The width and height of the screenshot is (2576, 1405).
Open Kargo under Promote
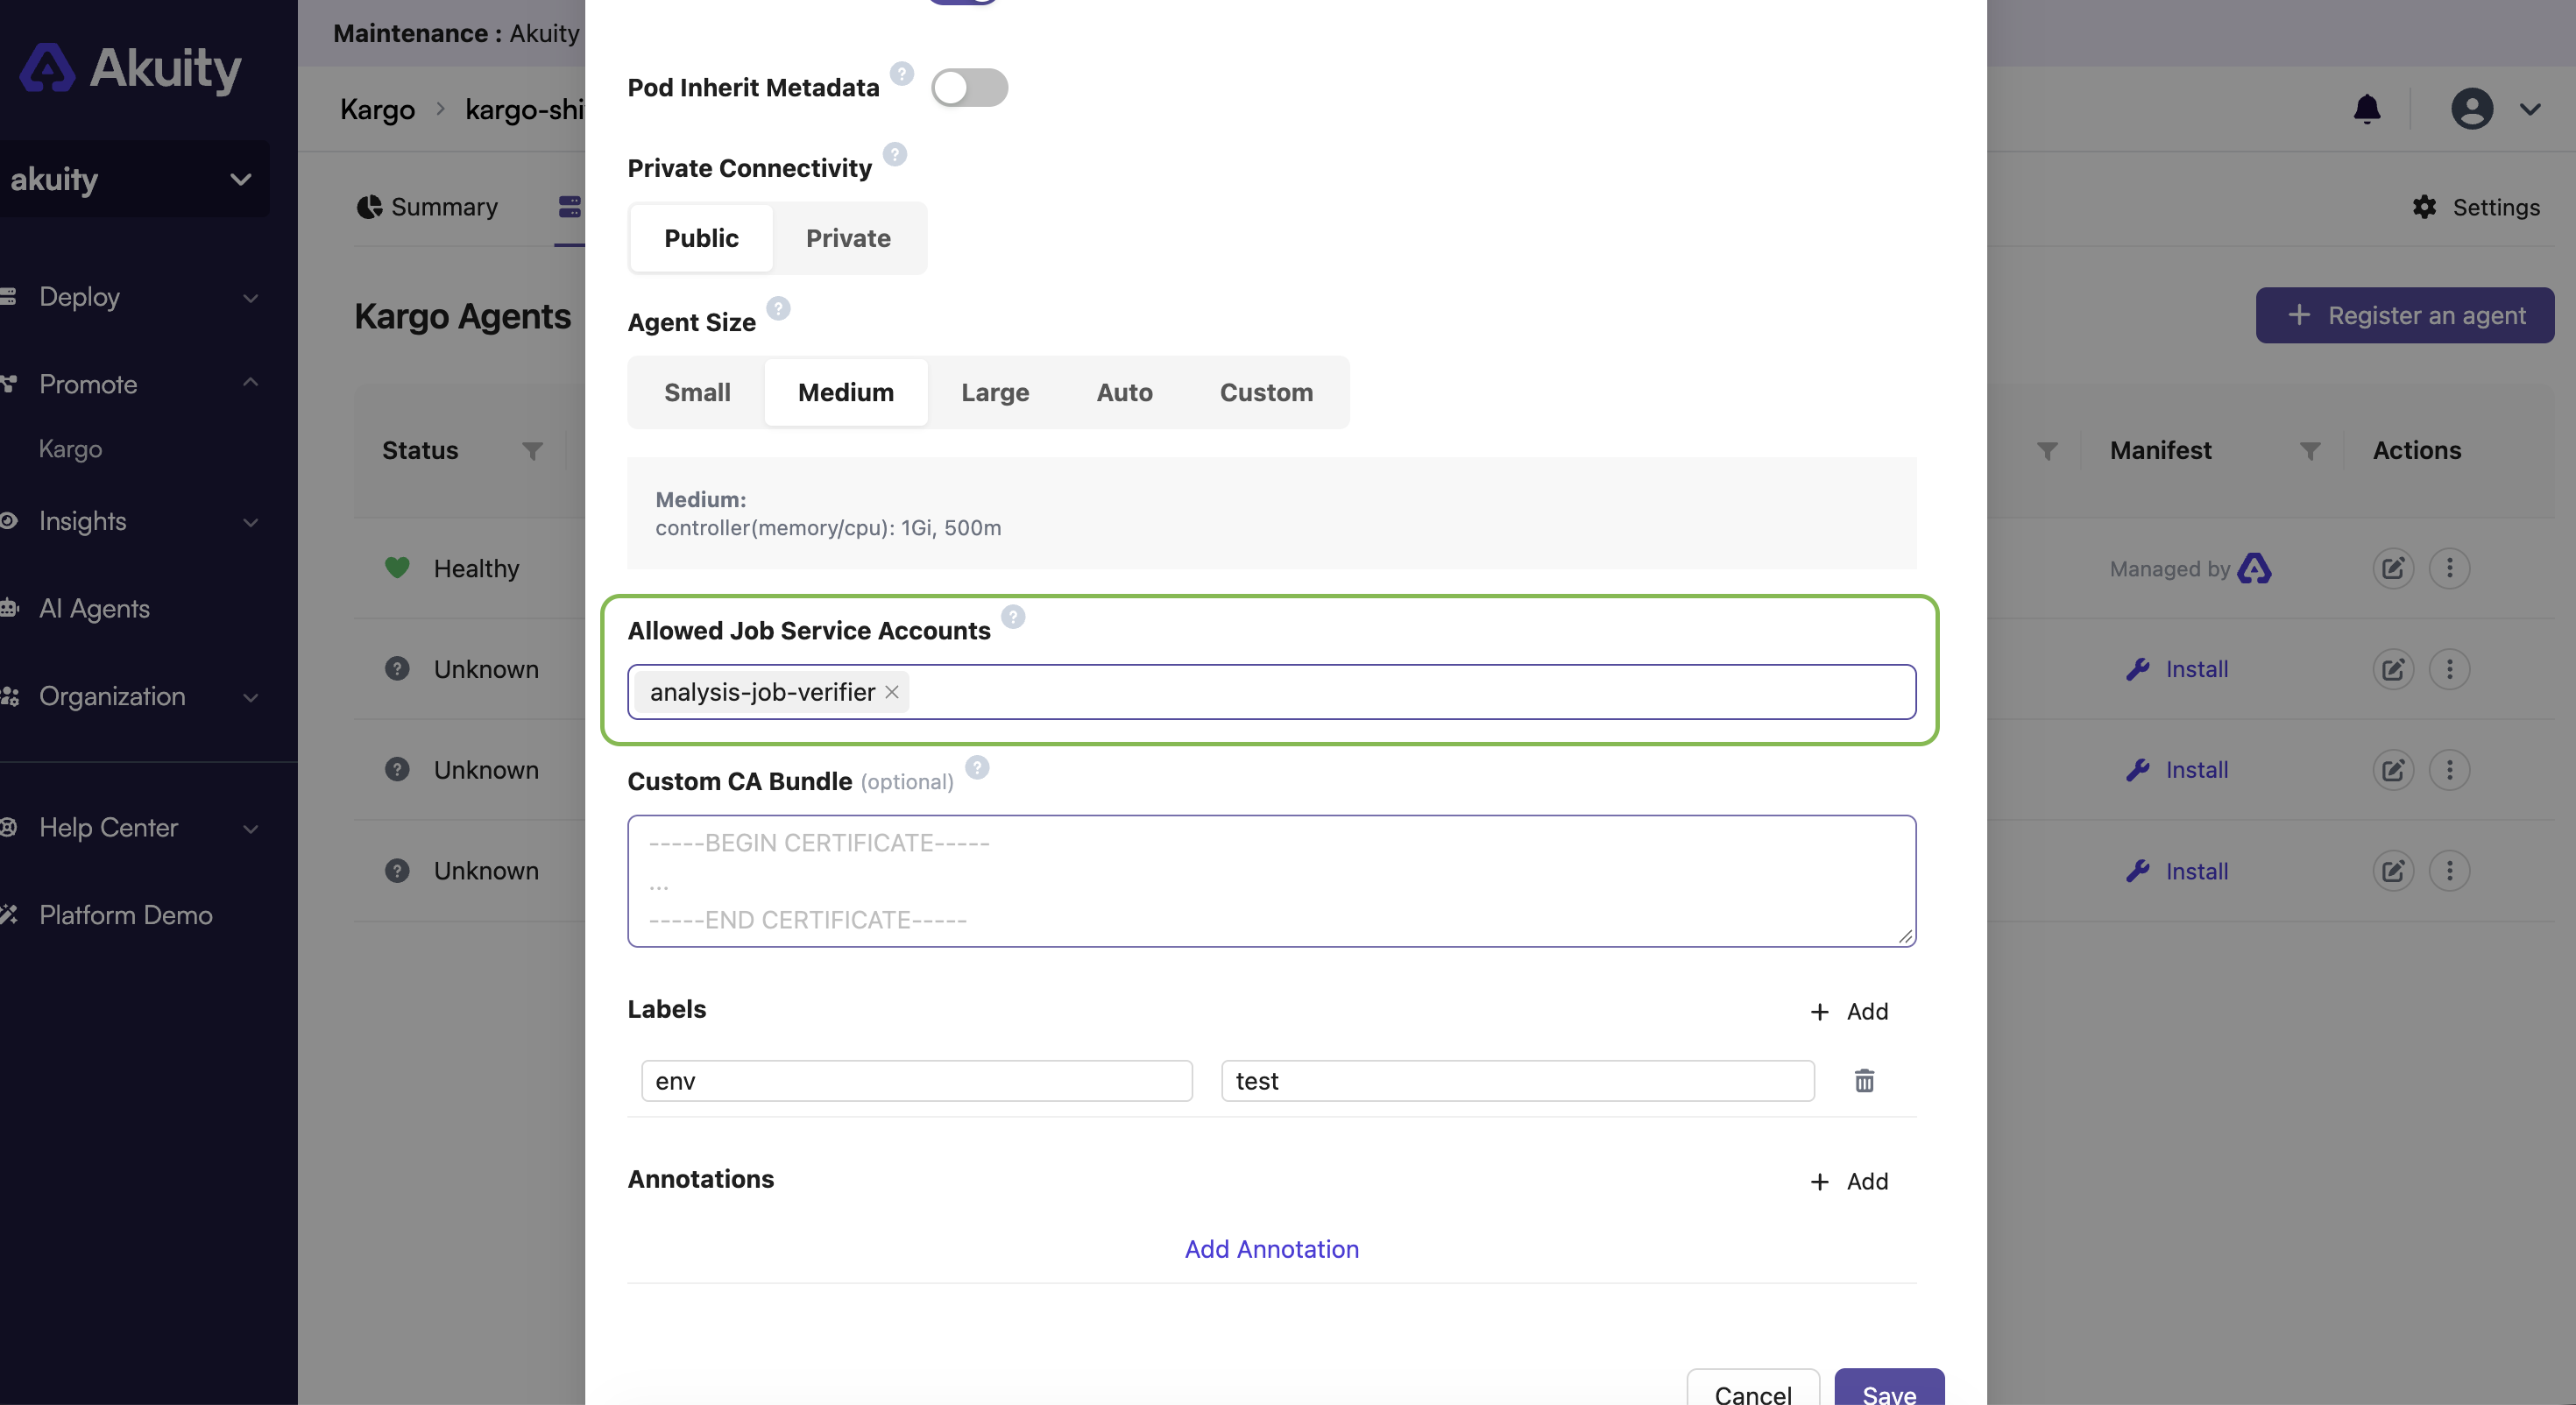70,449
